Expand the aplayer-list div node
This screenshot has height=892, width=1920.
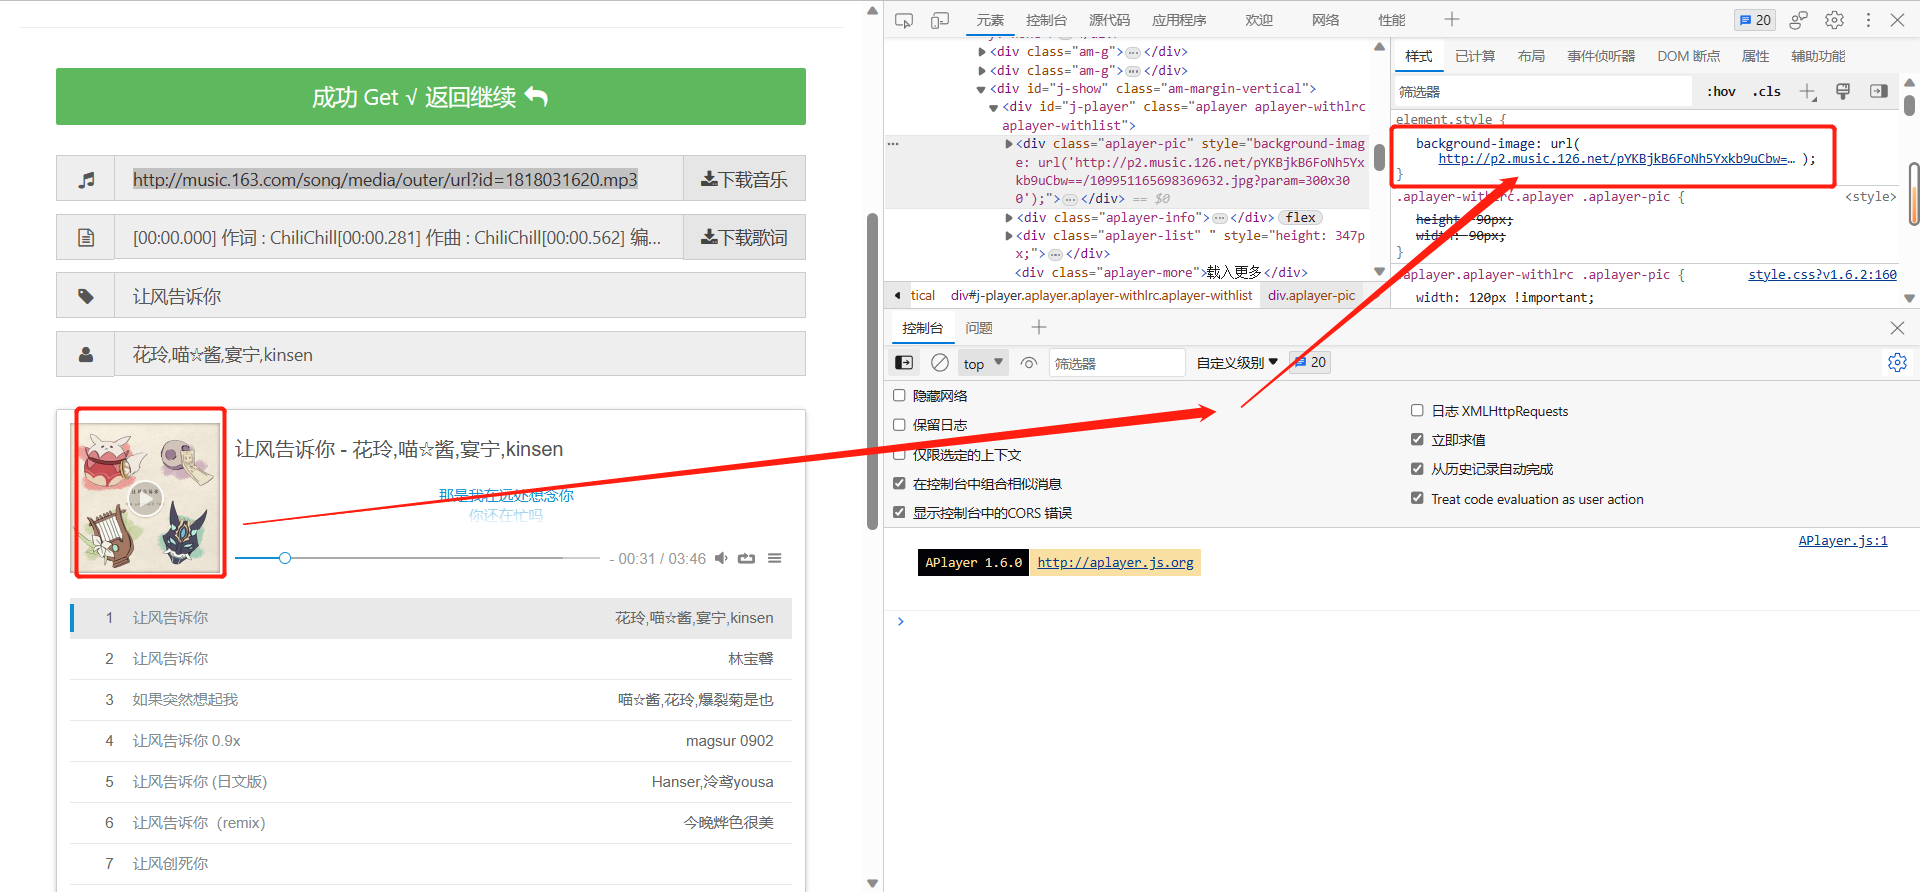click(1009, 236)
